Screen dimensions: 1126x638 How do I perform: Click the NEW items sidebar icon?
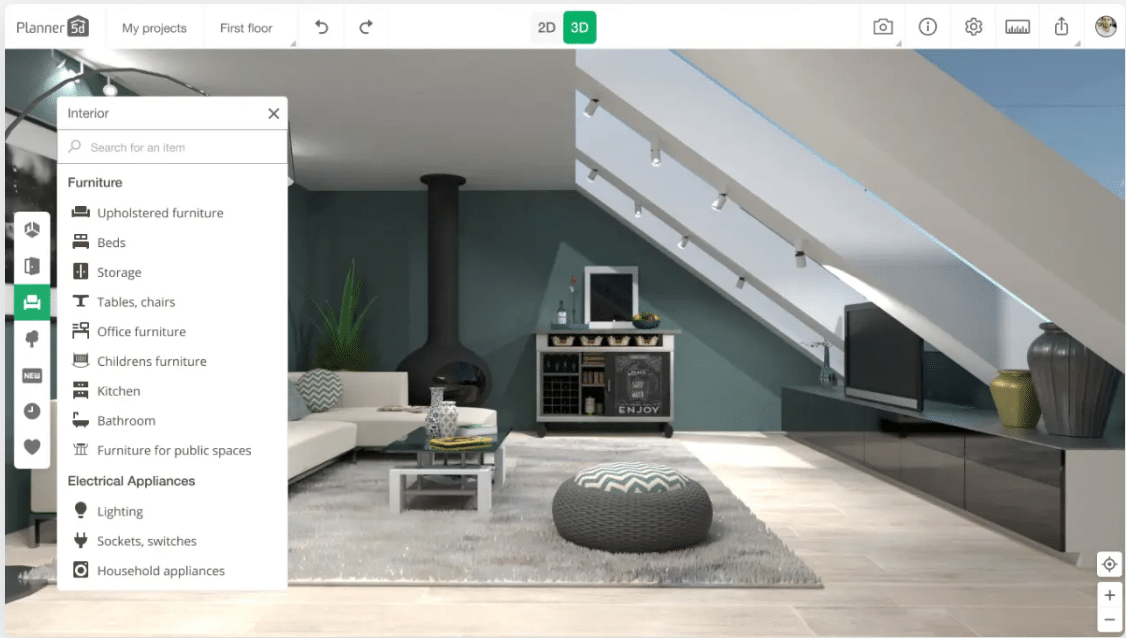[31, 376]
